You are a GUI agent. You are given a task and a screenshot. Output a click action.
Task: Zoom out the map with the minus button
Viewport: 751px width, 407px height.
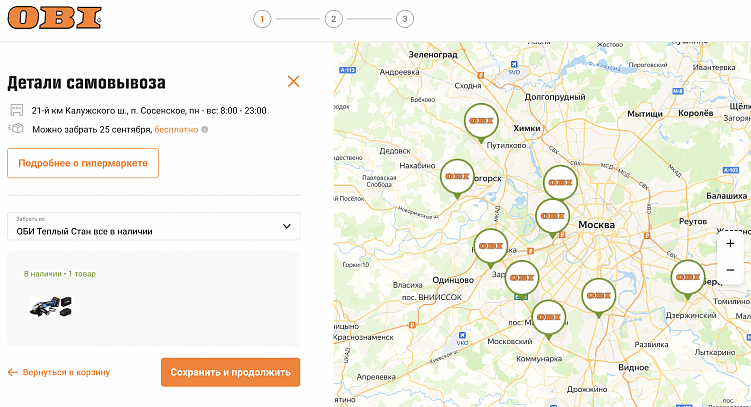click(730, 270)
